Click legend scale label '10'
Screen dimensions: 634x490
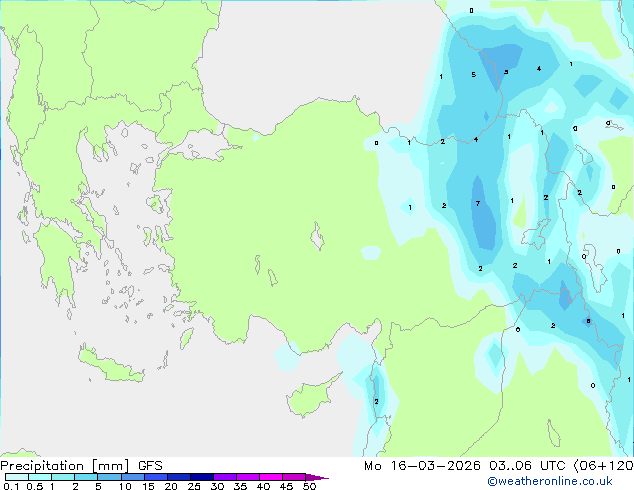point(125,486)
